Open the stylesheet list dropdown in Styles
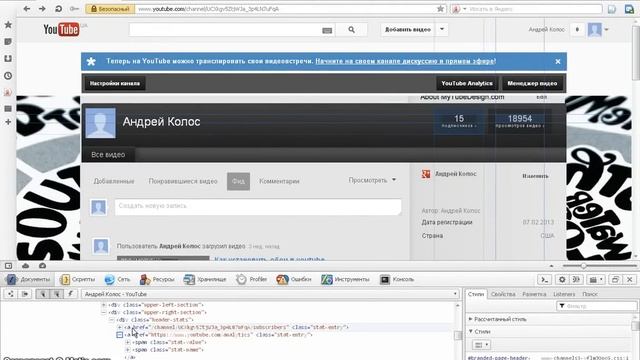The image size is (640, 360). click(x=481, y=345)
